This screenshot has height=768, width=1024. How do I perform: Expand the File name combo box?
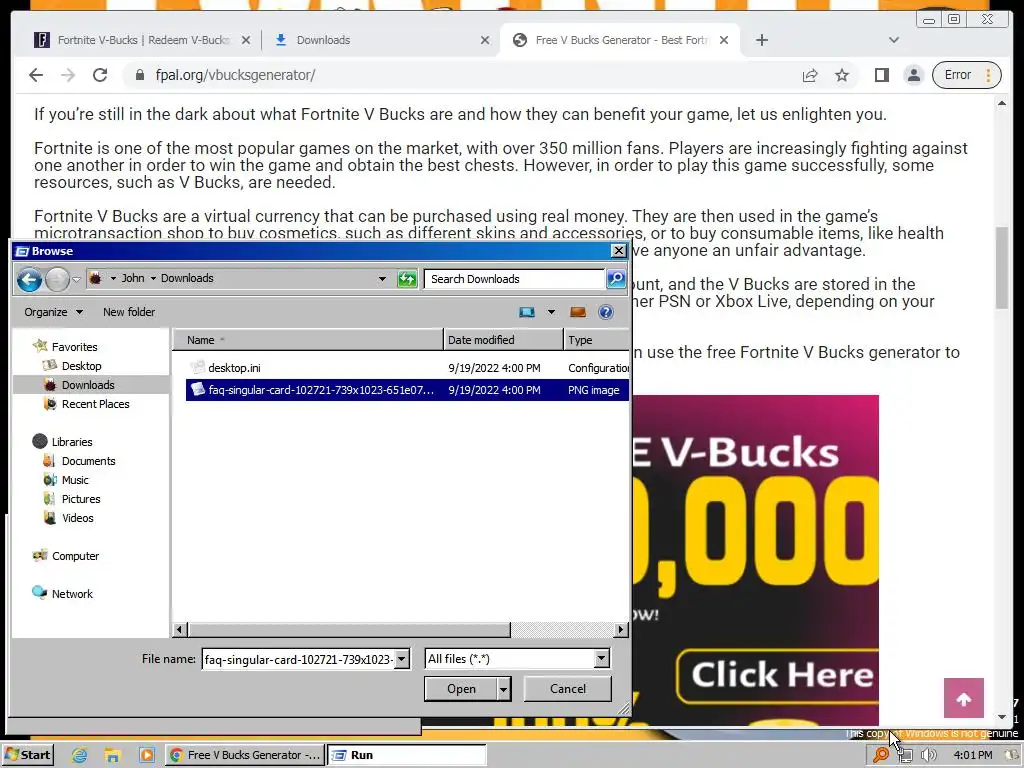click(x=402, y=659)
